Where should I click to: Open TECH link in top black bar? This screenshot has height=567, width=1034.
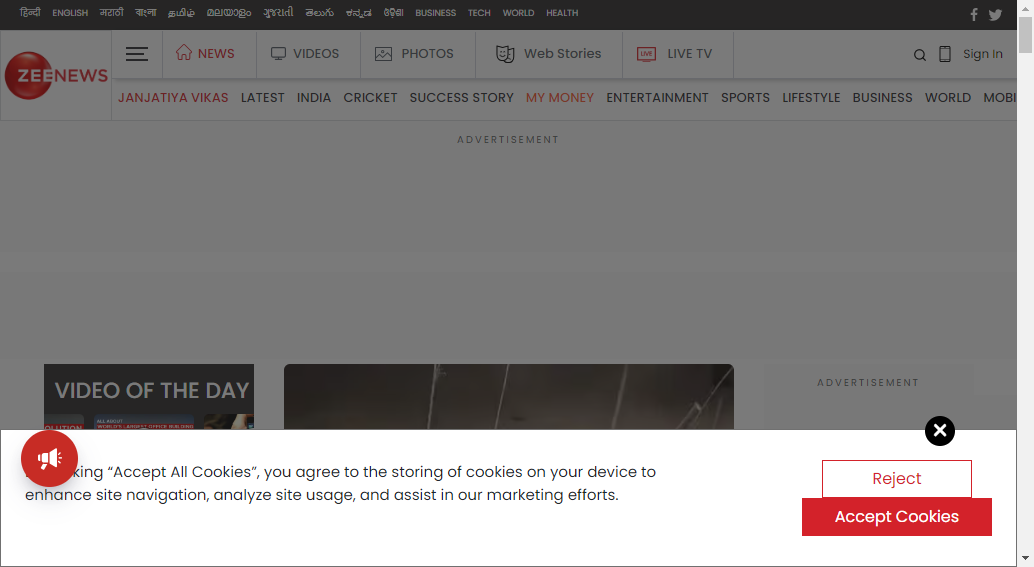coord(479,13)
